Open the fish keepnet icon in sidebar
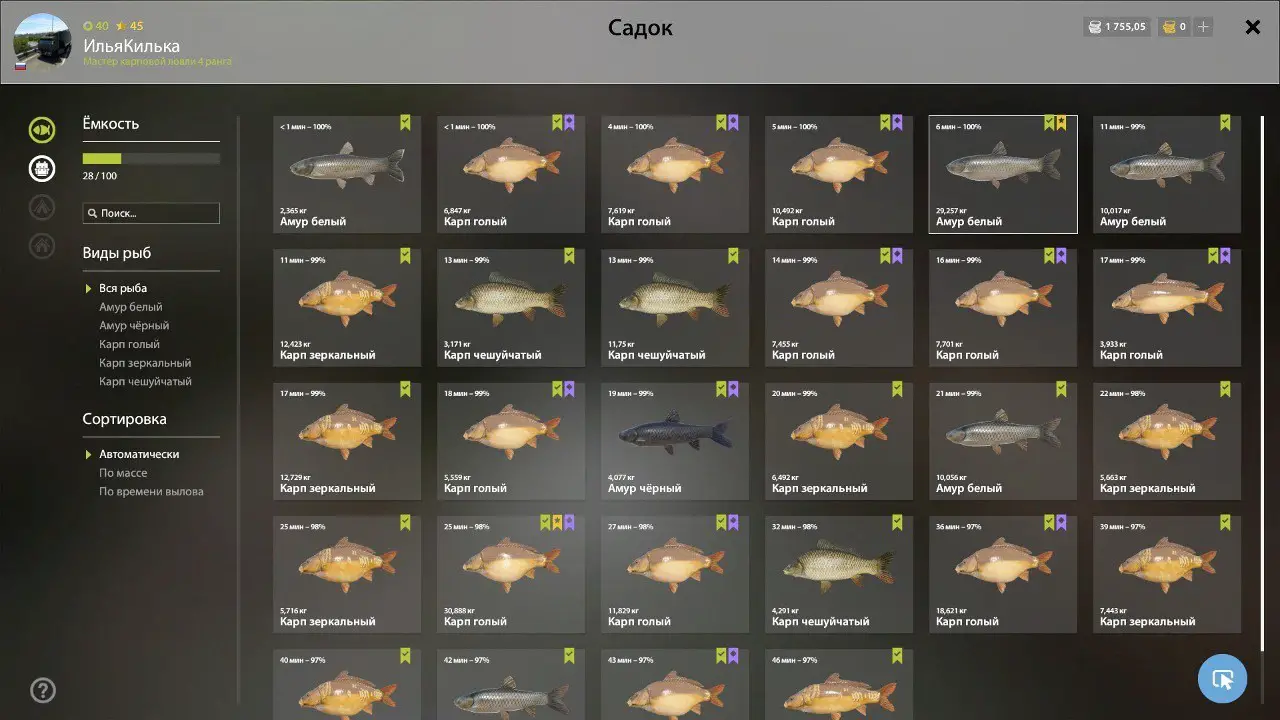 [x=42, y=129]
